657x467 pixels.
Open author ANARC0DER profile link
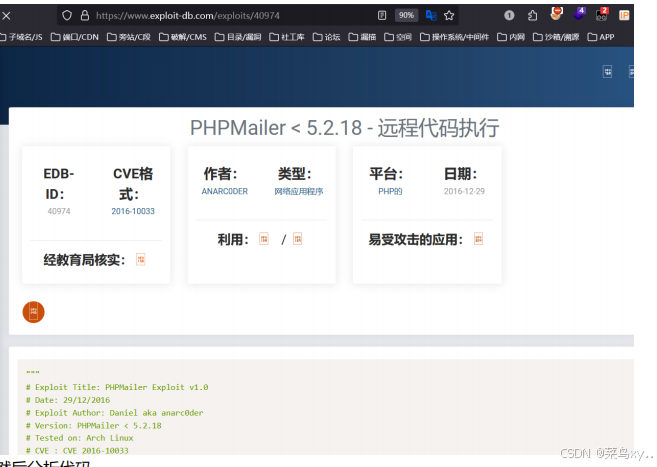[x=225, y=191]
